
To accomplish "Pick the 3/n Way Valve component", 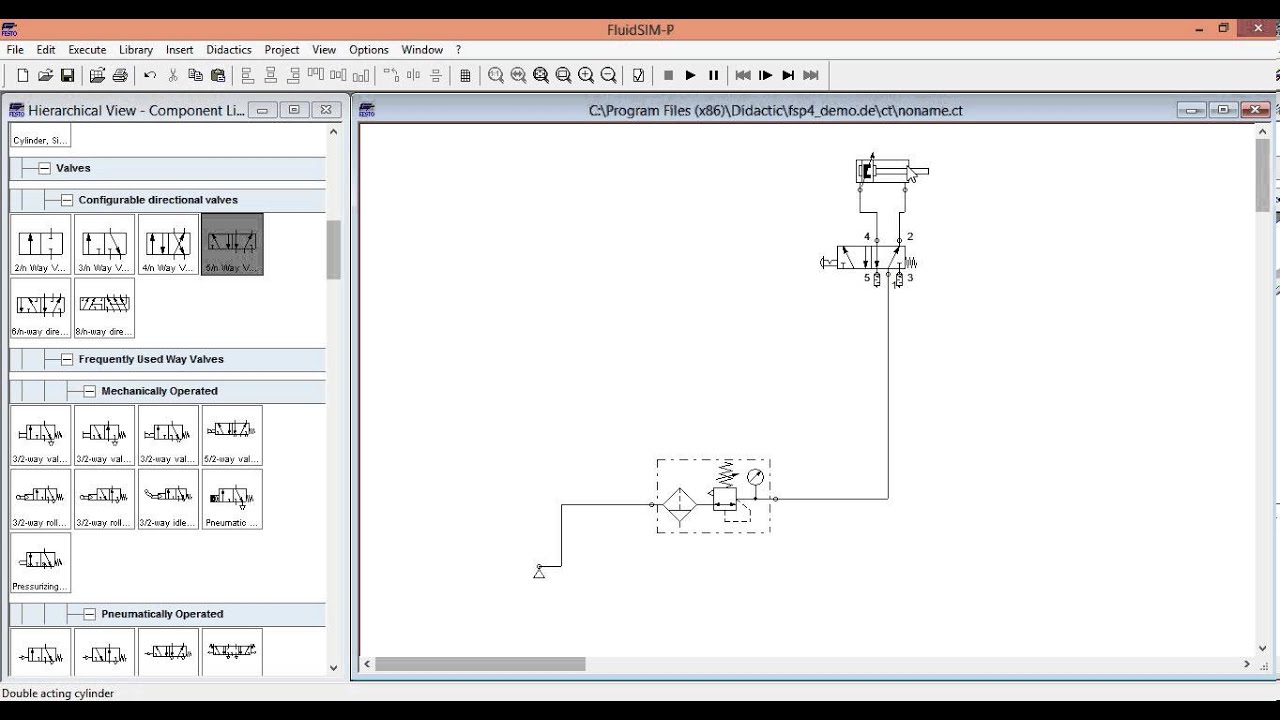I will coord(105,245).
